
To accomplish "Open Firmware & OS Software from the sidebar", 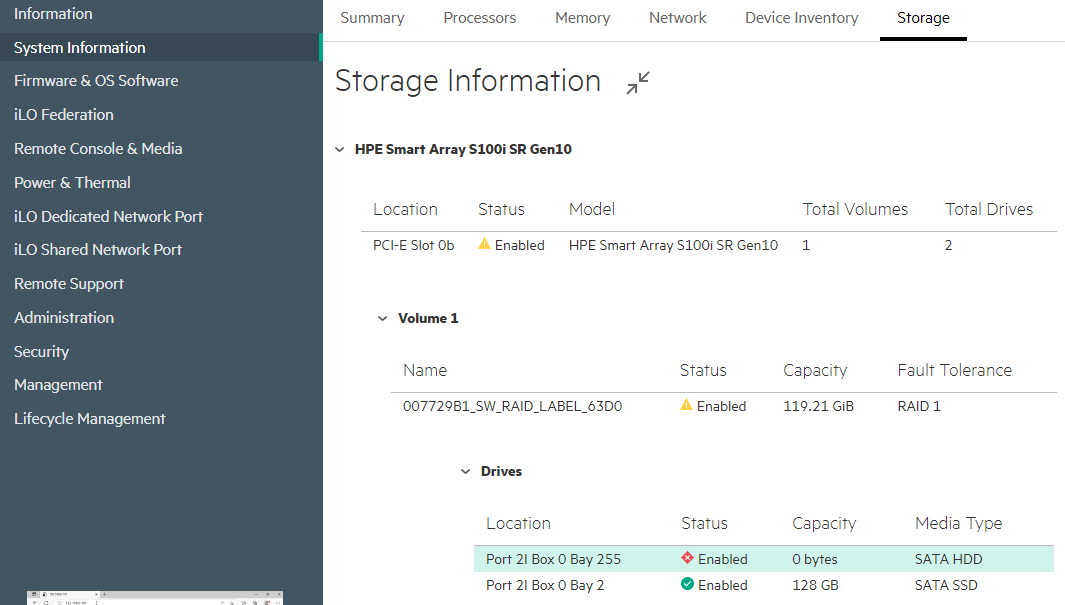I will (96, 80).
